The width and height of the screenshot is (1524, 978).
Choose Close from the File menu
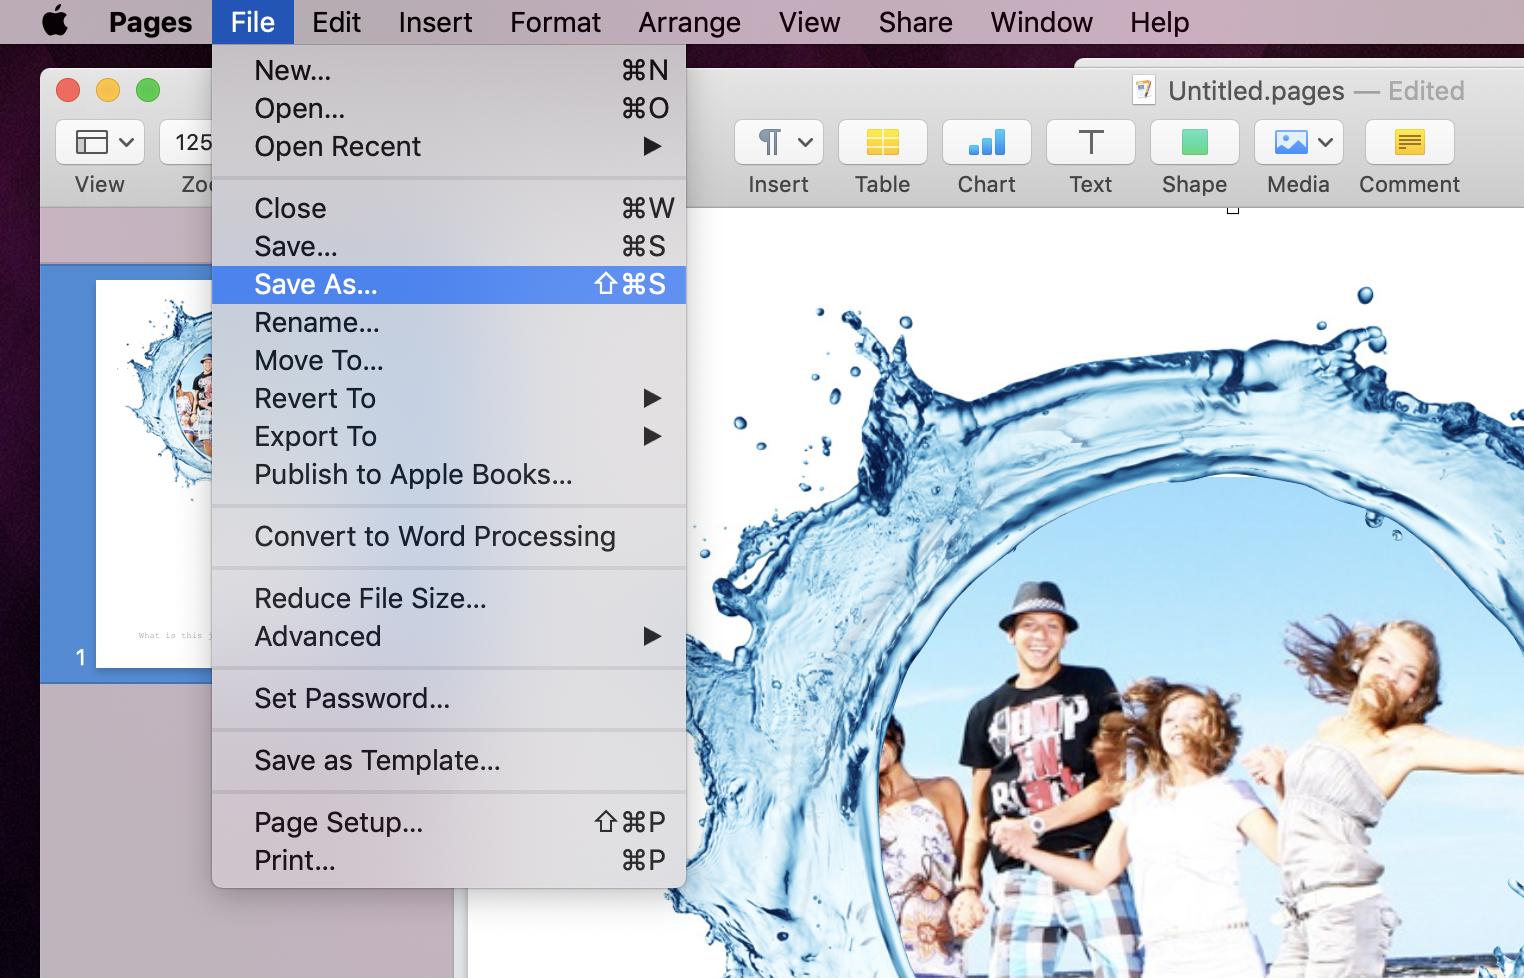(x=449, y=208)
